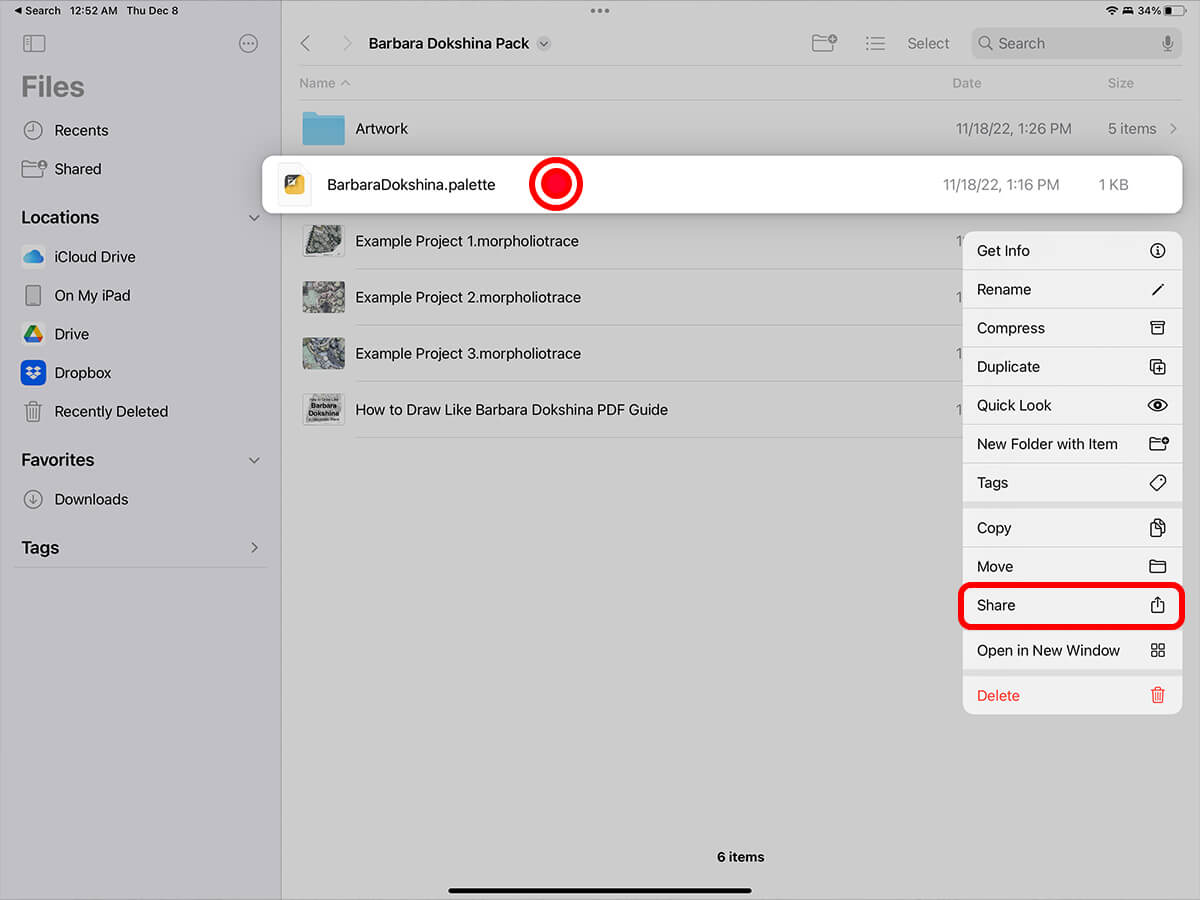Tap the microphone icon in search field
The height and width of the screenshot is (900, 1200).
coord(1167,44)
